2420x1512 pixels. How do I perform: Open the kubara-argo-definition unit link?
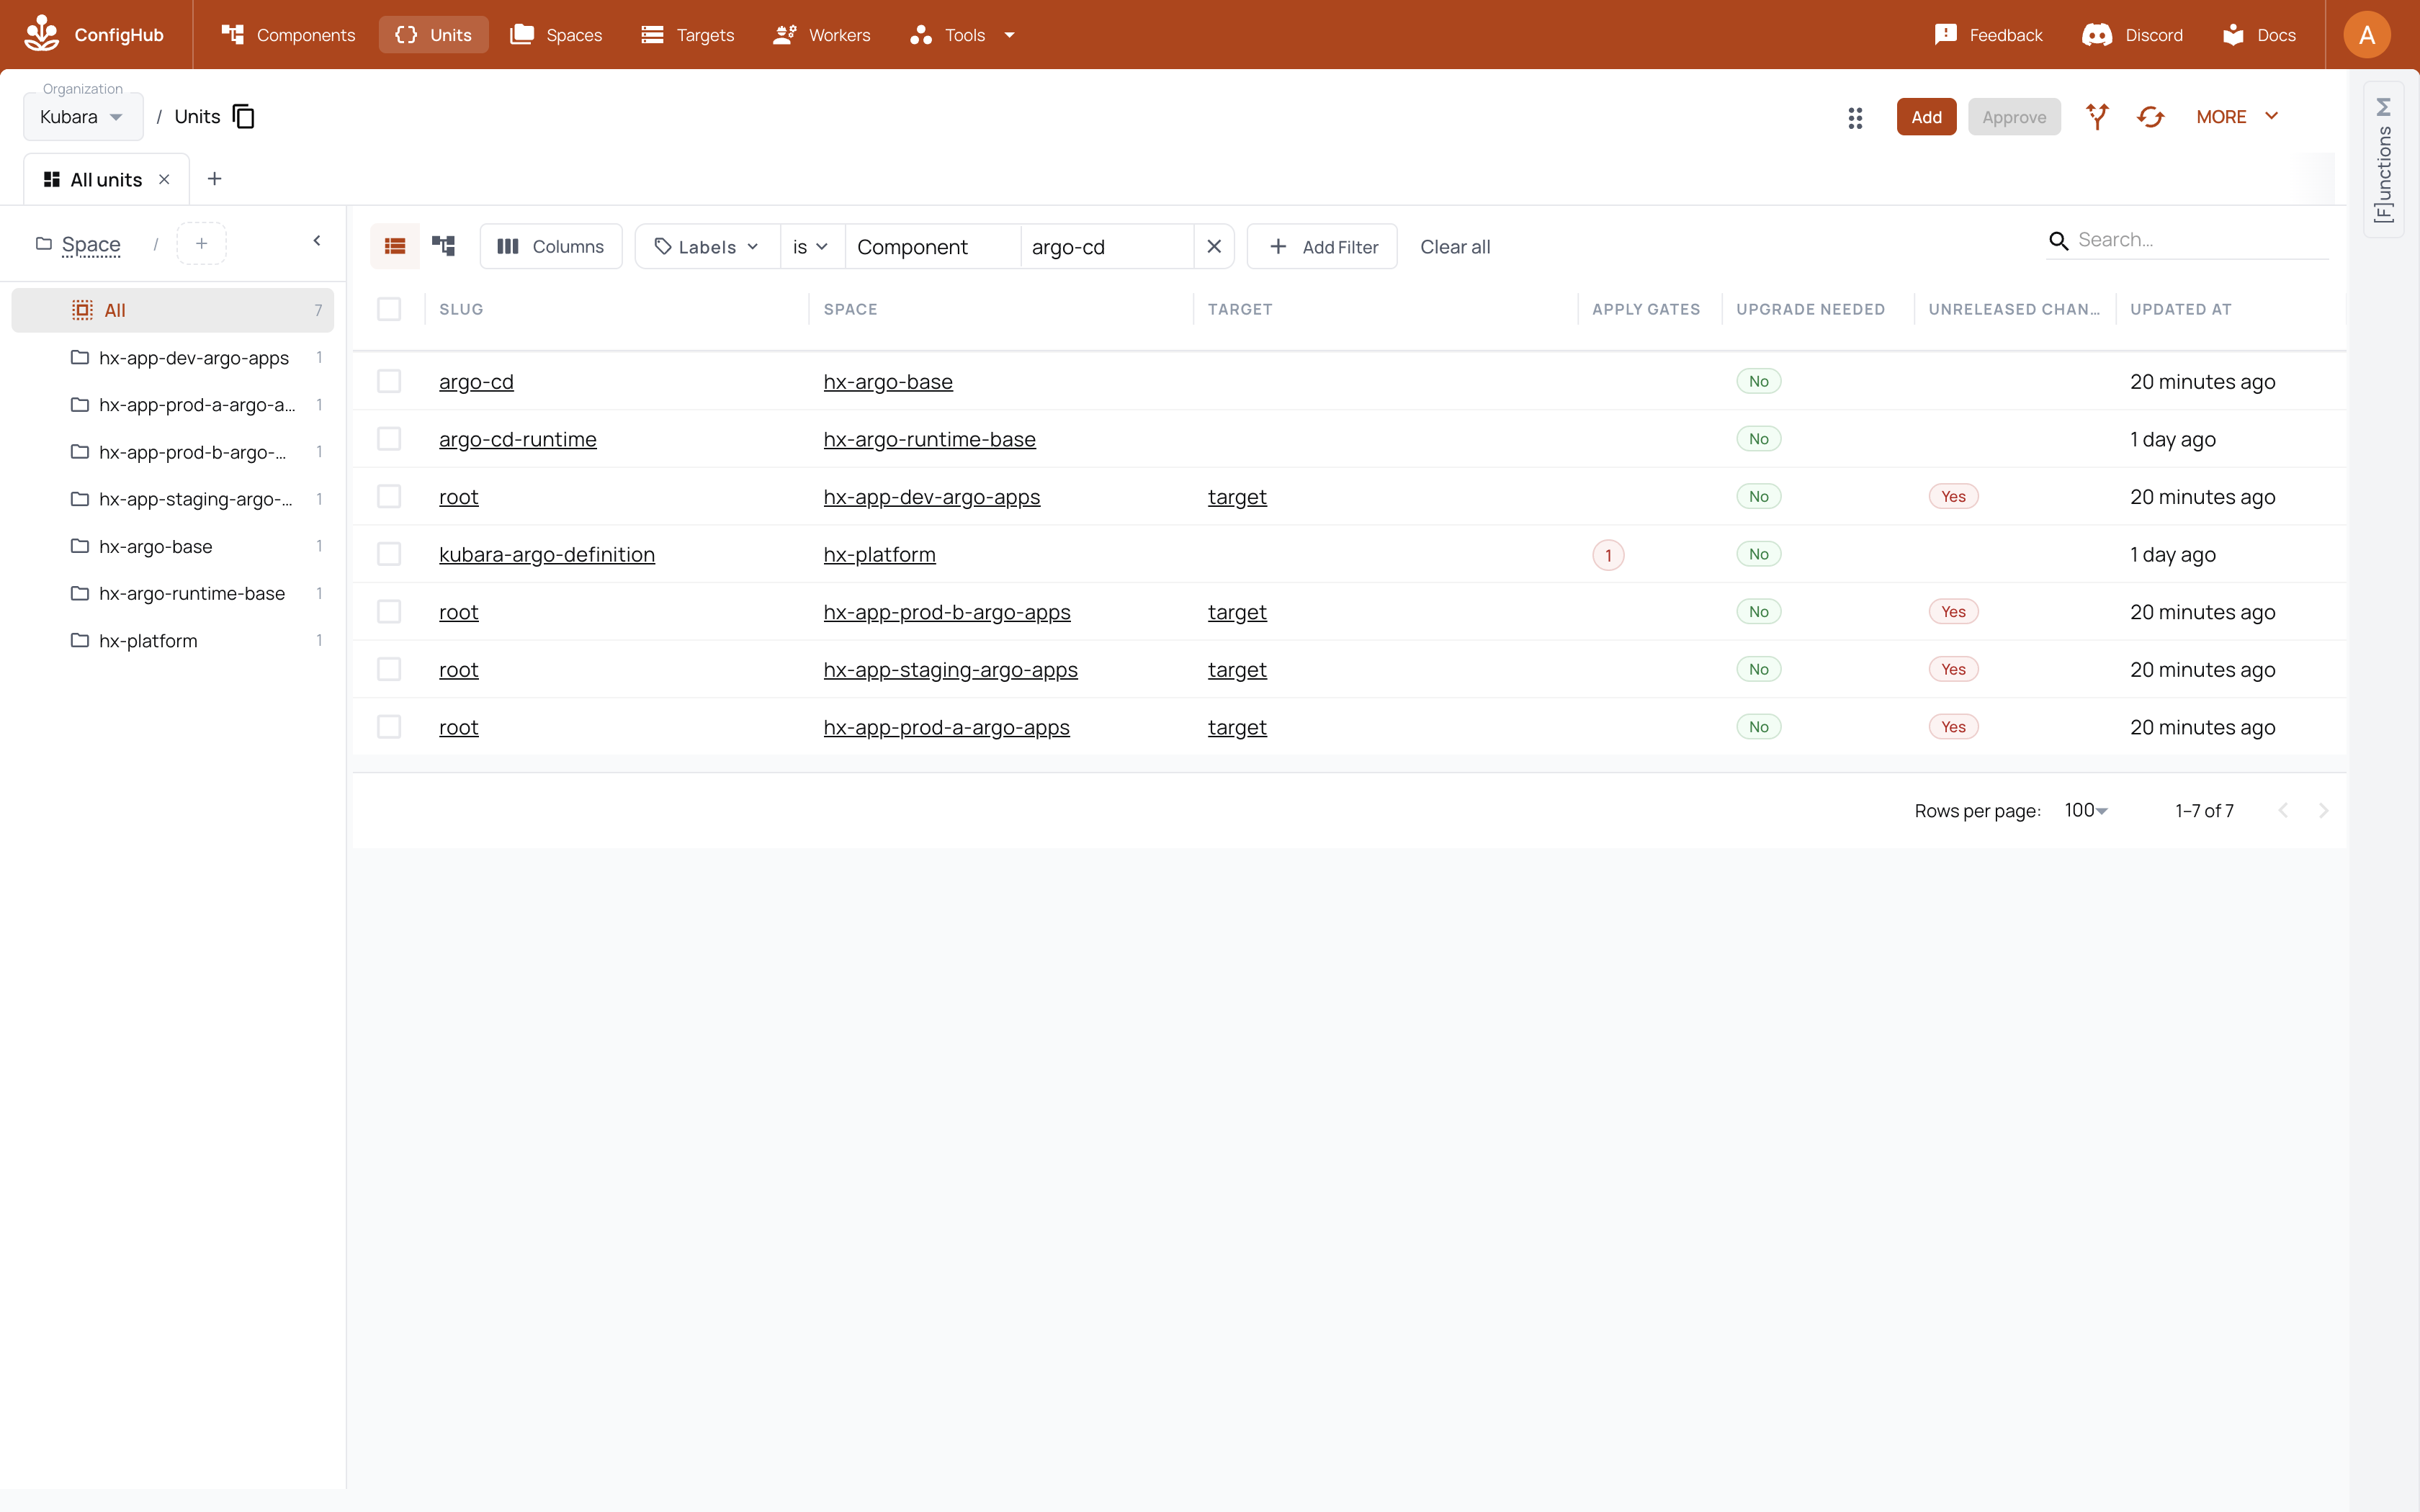547,554
